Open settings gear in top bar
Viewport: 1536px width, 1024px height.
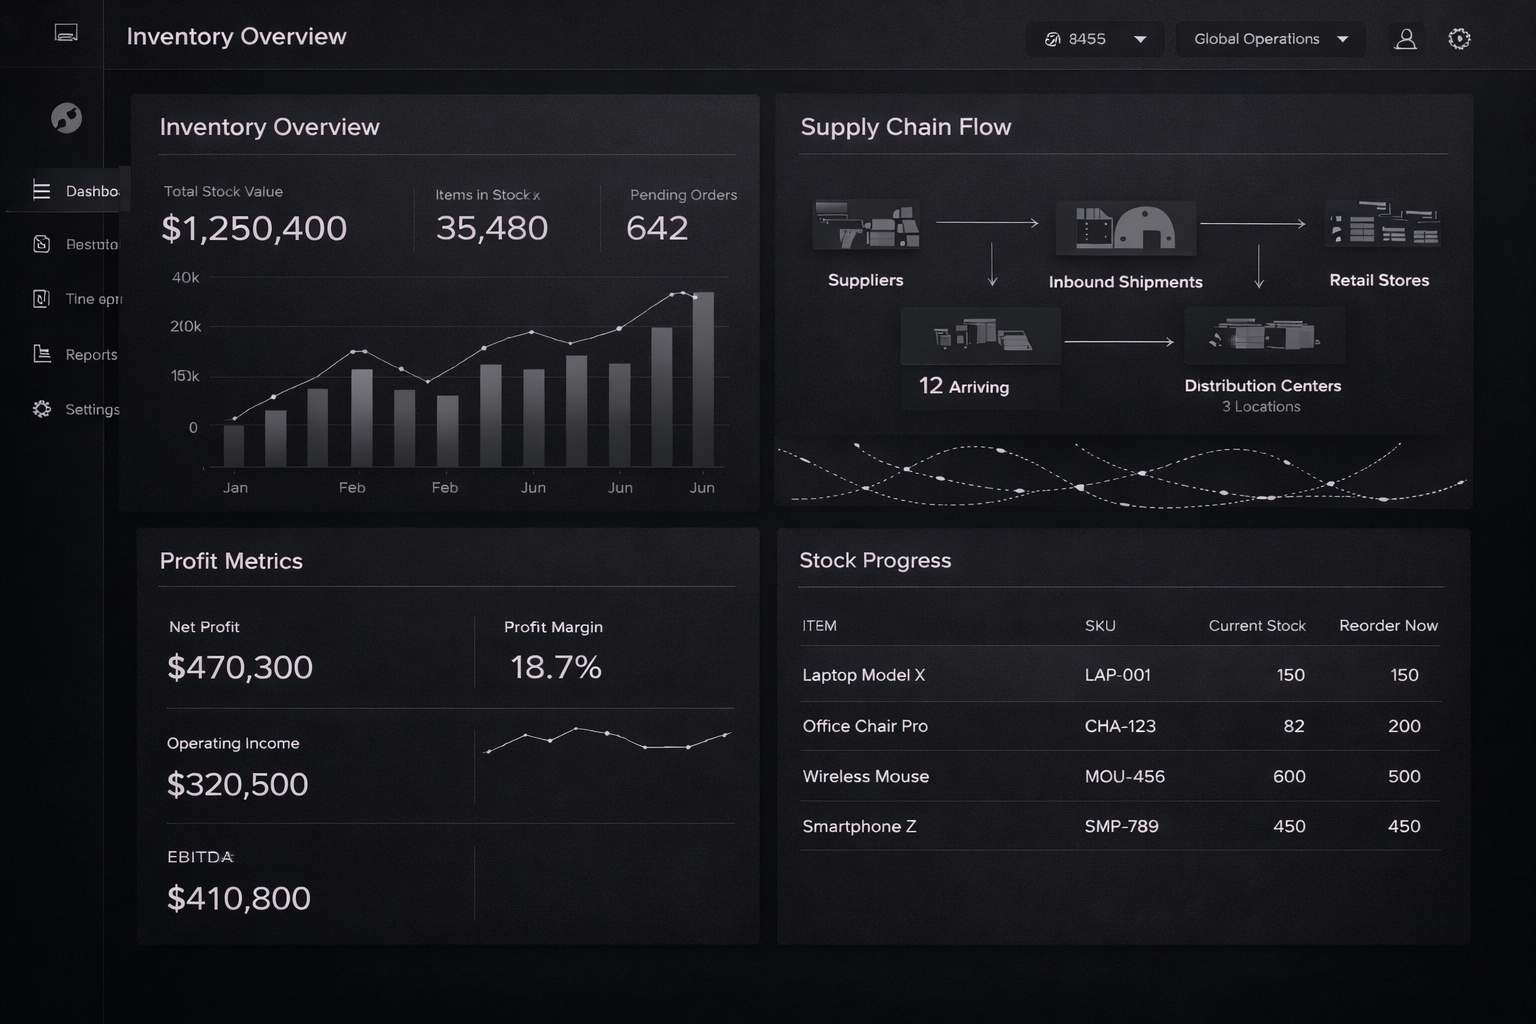tap(1459, 39)
